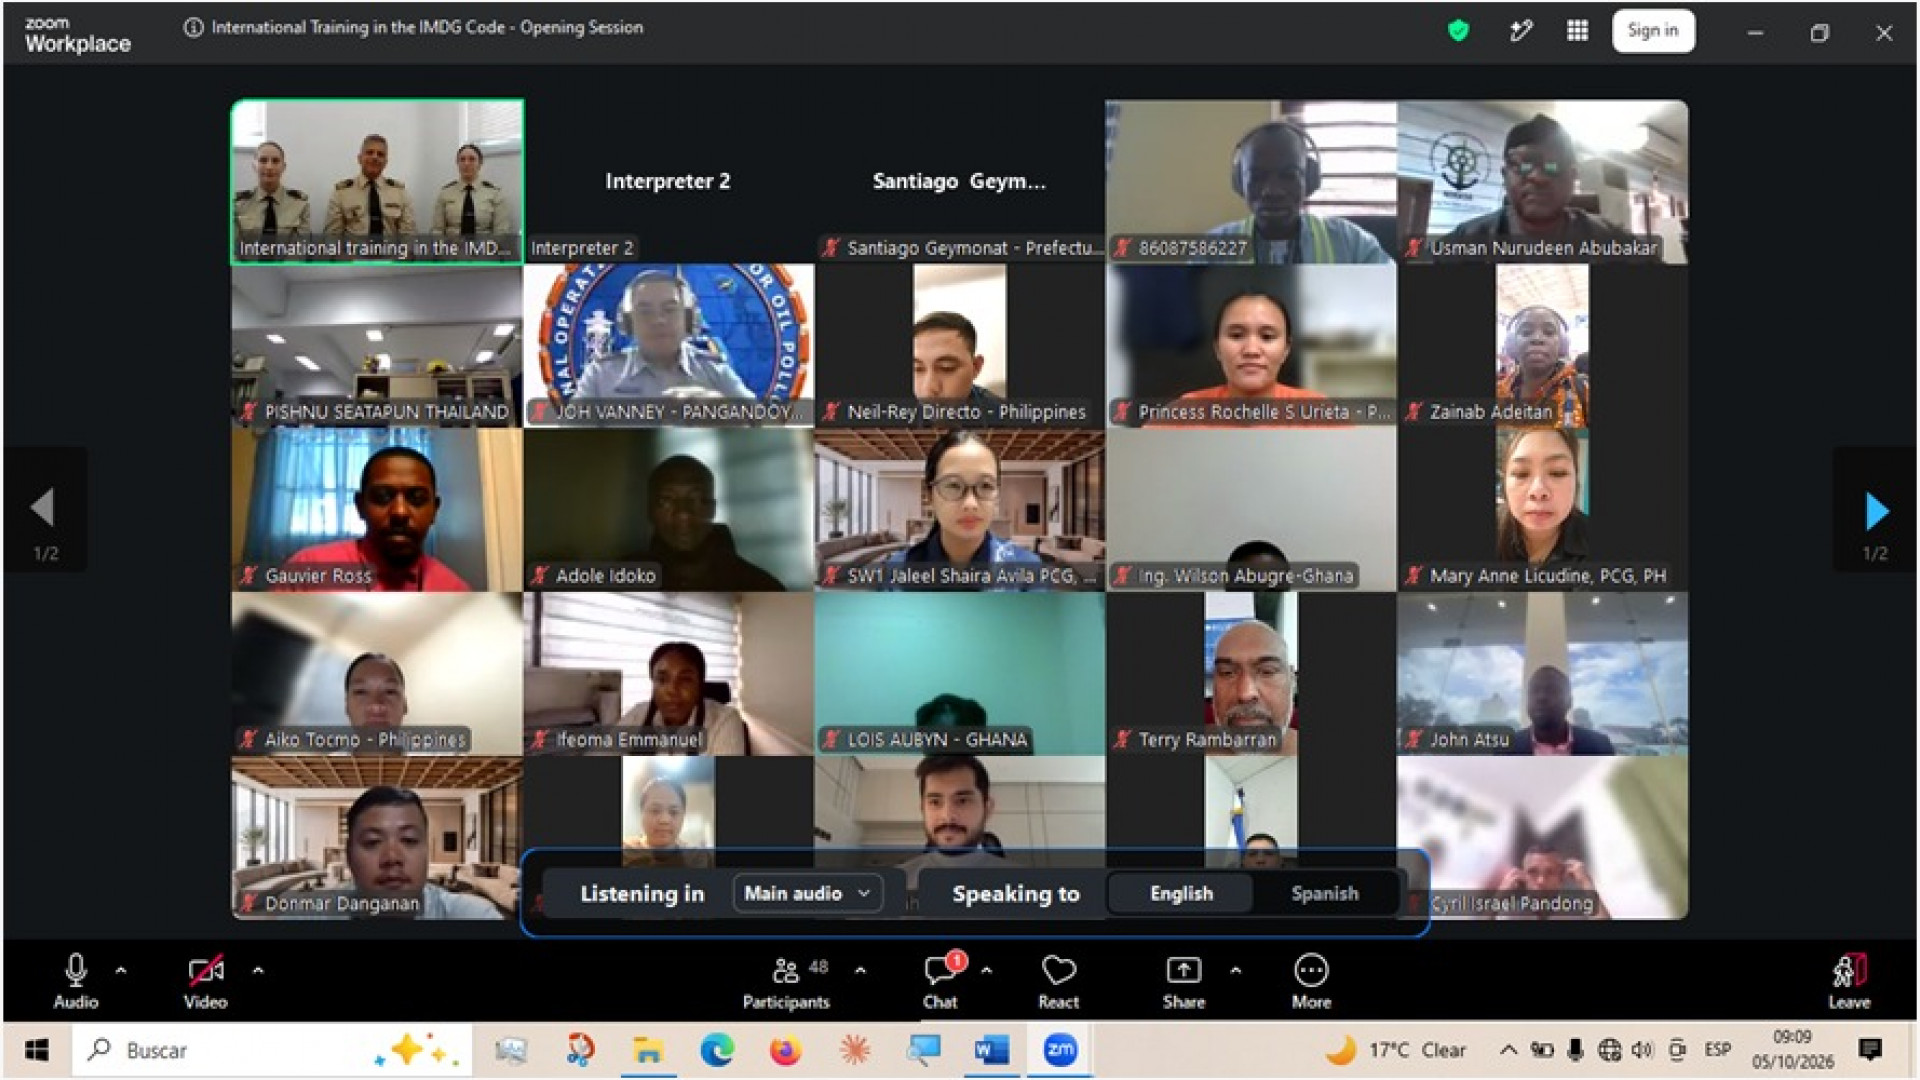
Task: Click the AI Companion sparkle pen icon
Action: [1520, 31]
